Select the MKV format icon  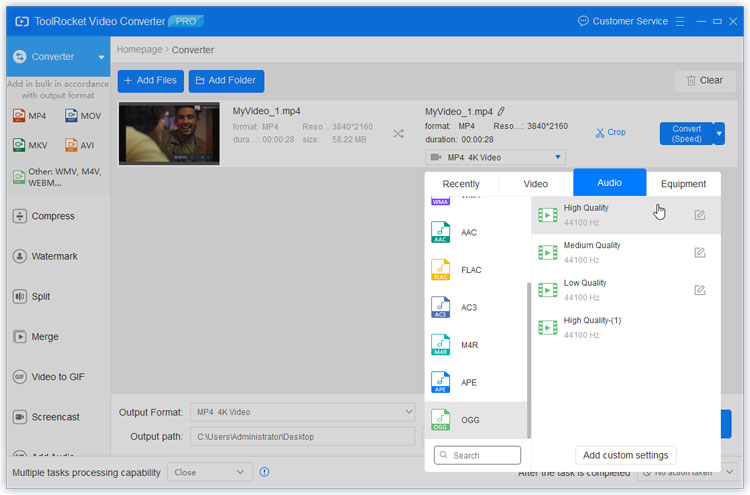[x=19, y=145]
